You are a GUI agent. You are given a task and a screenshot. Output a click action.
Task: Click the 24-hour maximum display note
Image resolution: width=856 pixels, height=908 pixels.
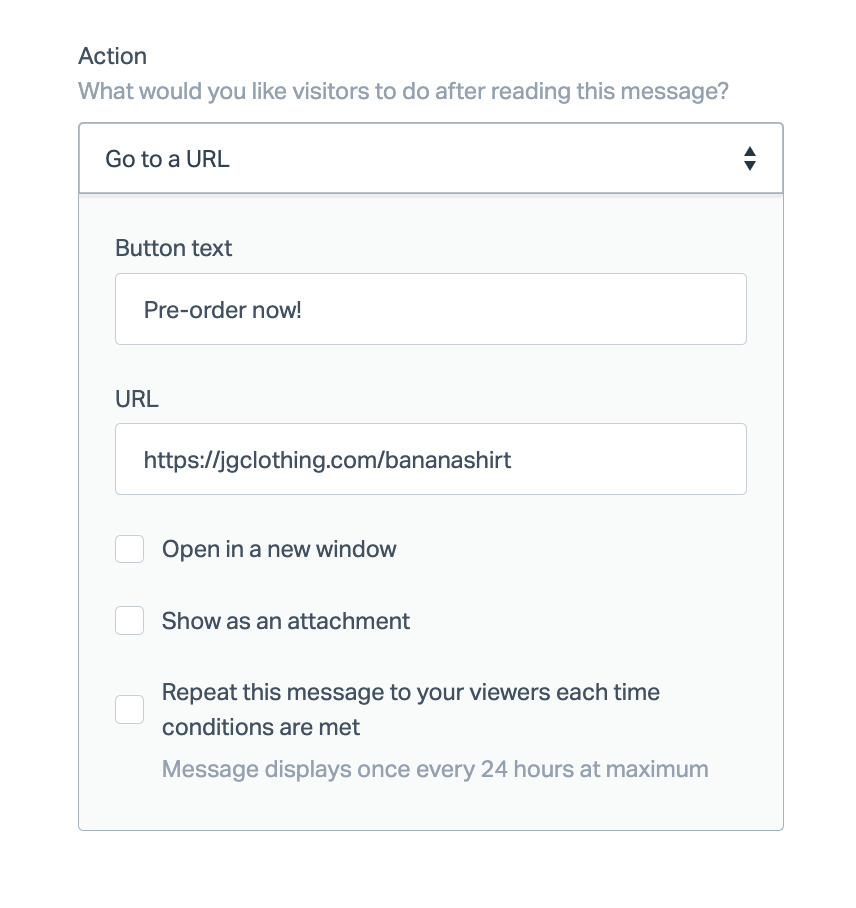pyautogui.click(x=435, y=769)
